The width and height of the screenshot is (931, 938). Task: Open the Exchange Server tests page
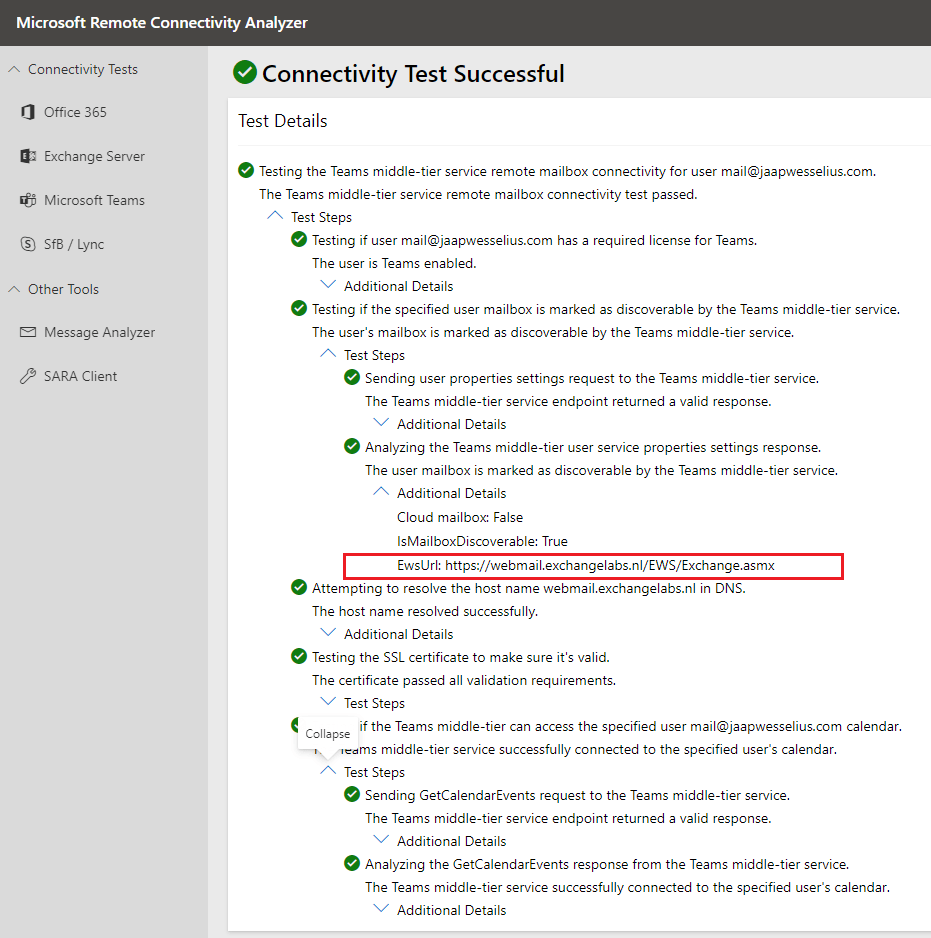click(x=94, y=156)
